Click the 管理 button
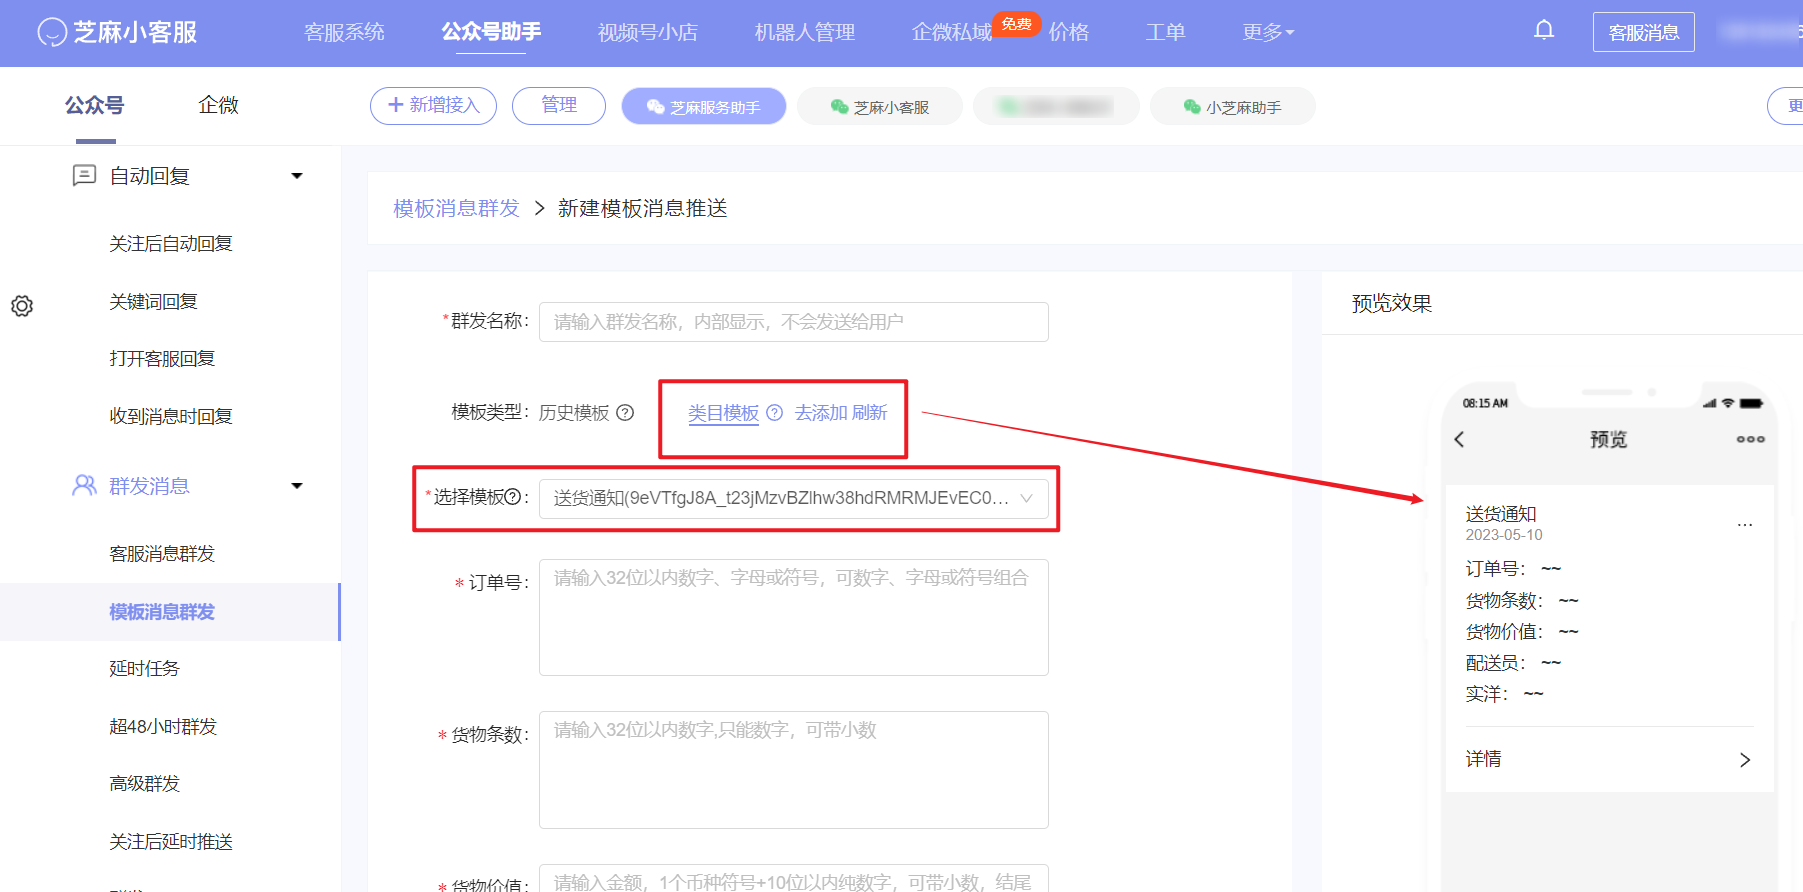Screen dimensions: 1803x892 point(559,105)
